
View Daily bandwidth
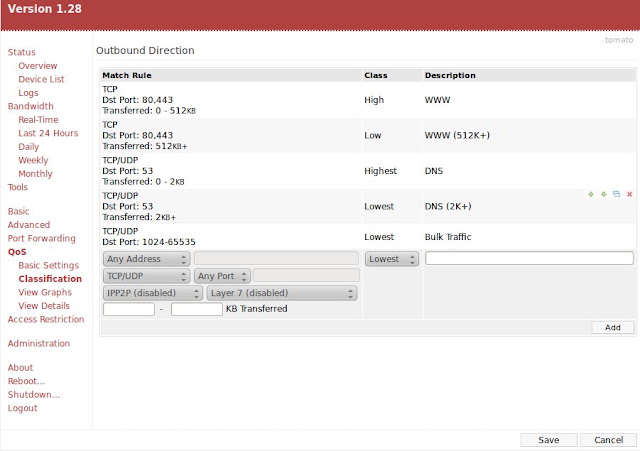(29, 147)
